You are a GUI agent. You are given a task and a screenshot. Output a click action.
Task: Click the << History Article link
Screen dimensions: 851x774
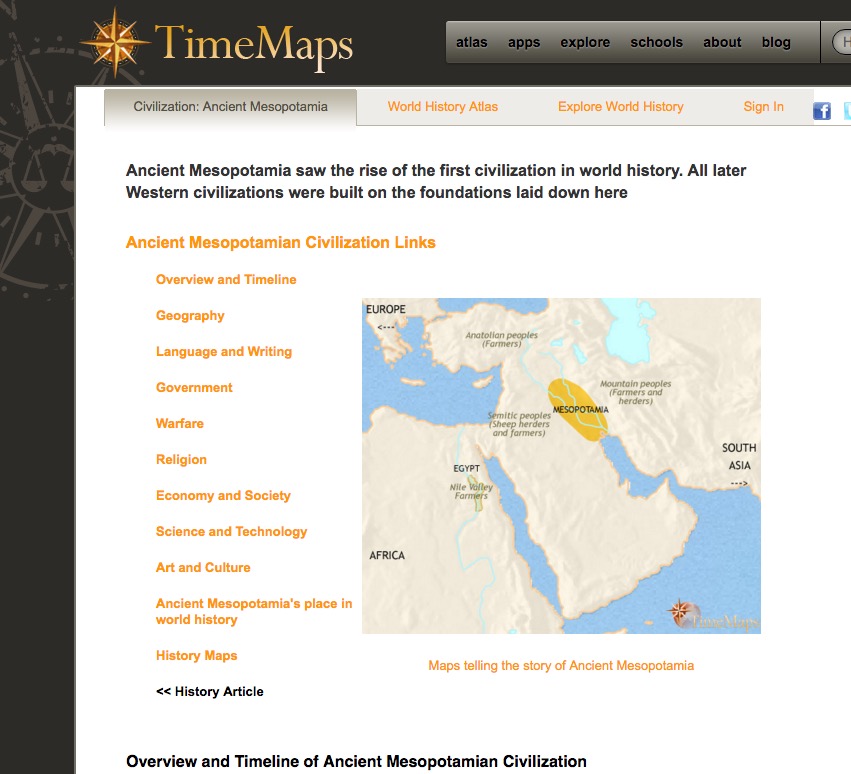tap(209, 691)
